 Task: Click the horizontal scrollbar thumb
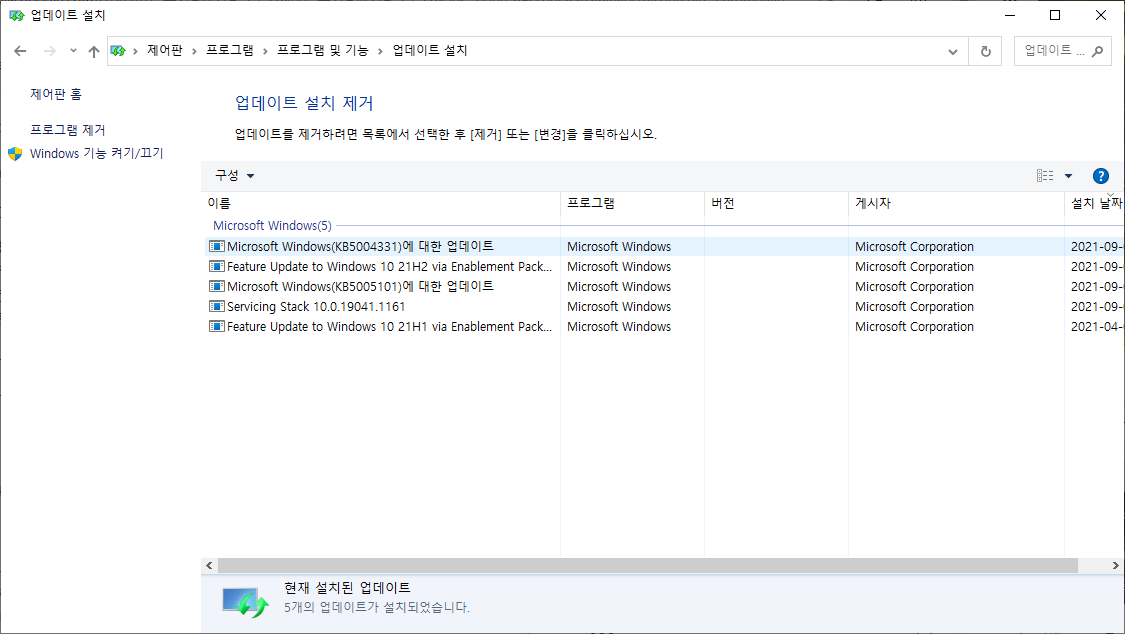click(648, 566)
